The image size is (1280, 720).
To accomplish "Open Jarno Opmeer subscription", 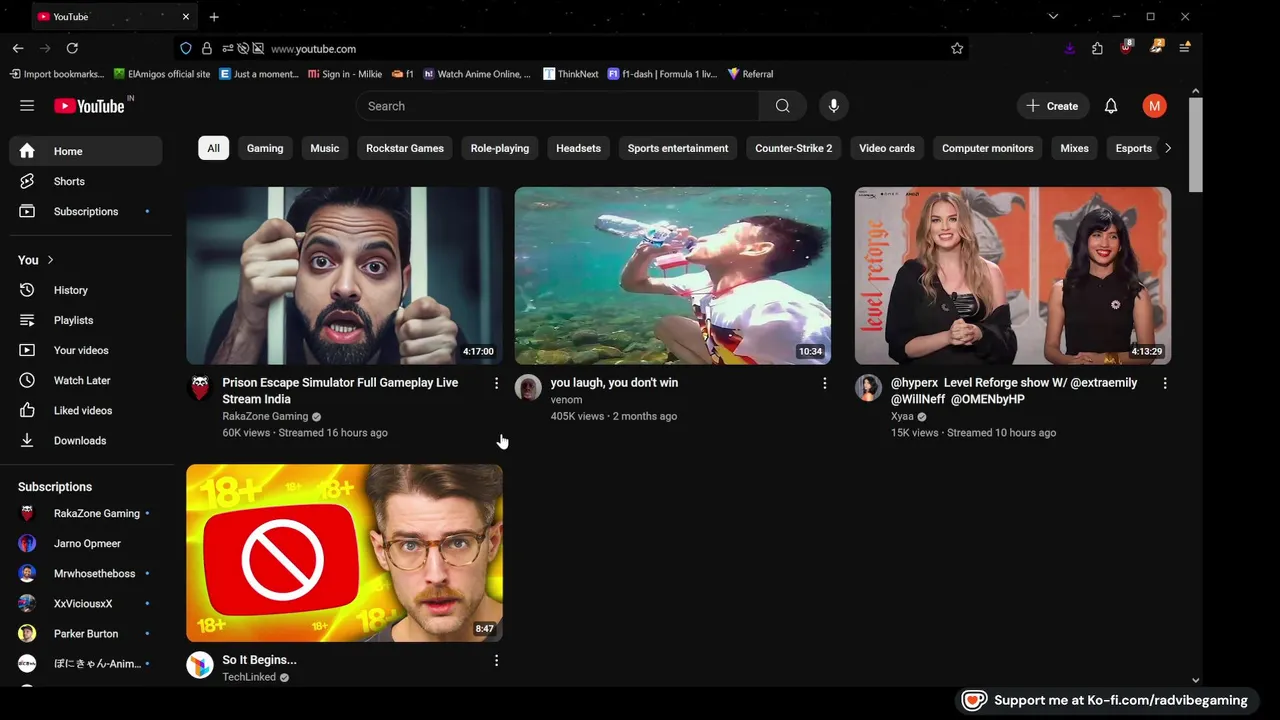I will click(86, 543).
